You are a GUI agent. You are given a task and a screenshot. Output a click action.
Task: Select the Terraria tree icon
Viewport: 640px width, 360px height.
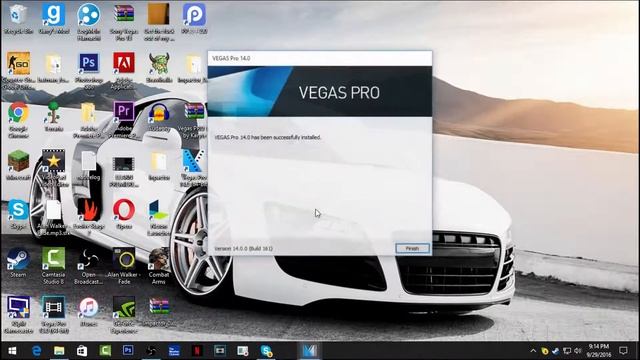(x=53, y=116)
